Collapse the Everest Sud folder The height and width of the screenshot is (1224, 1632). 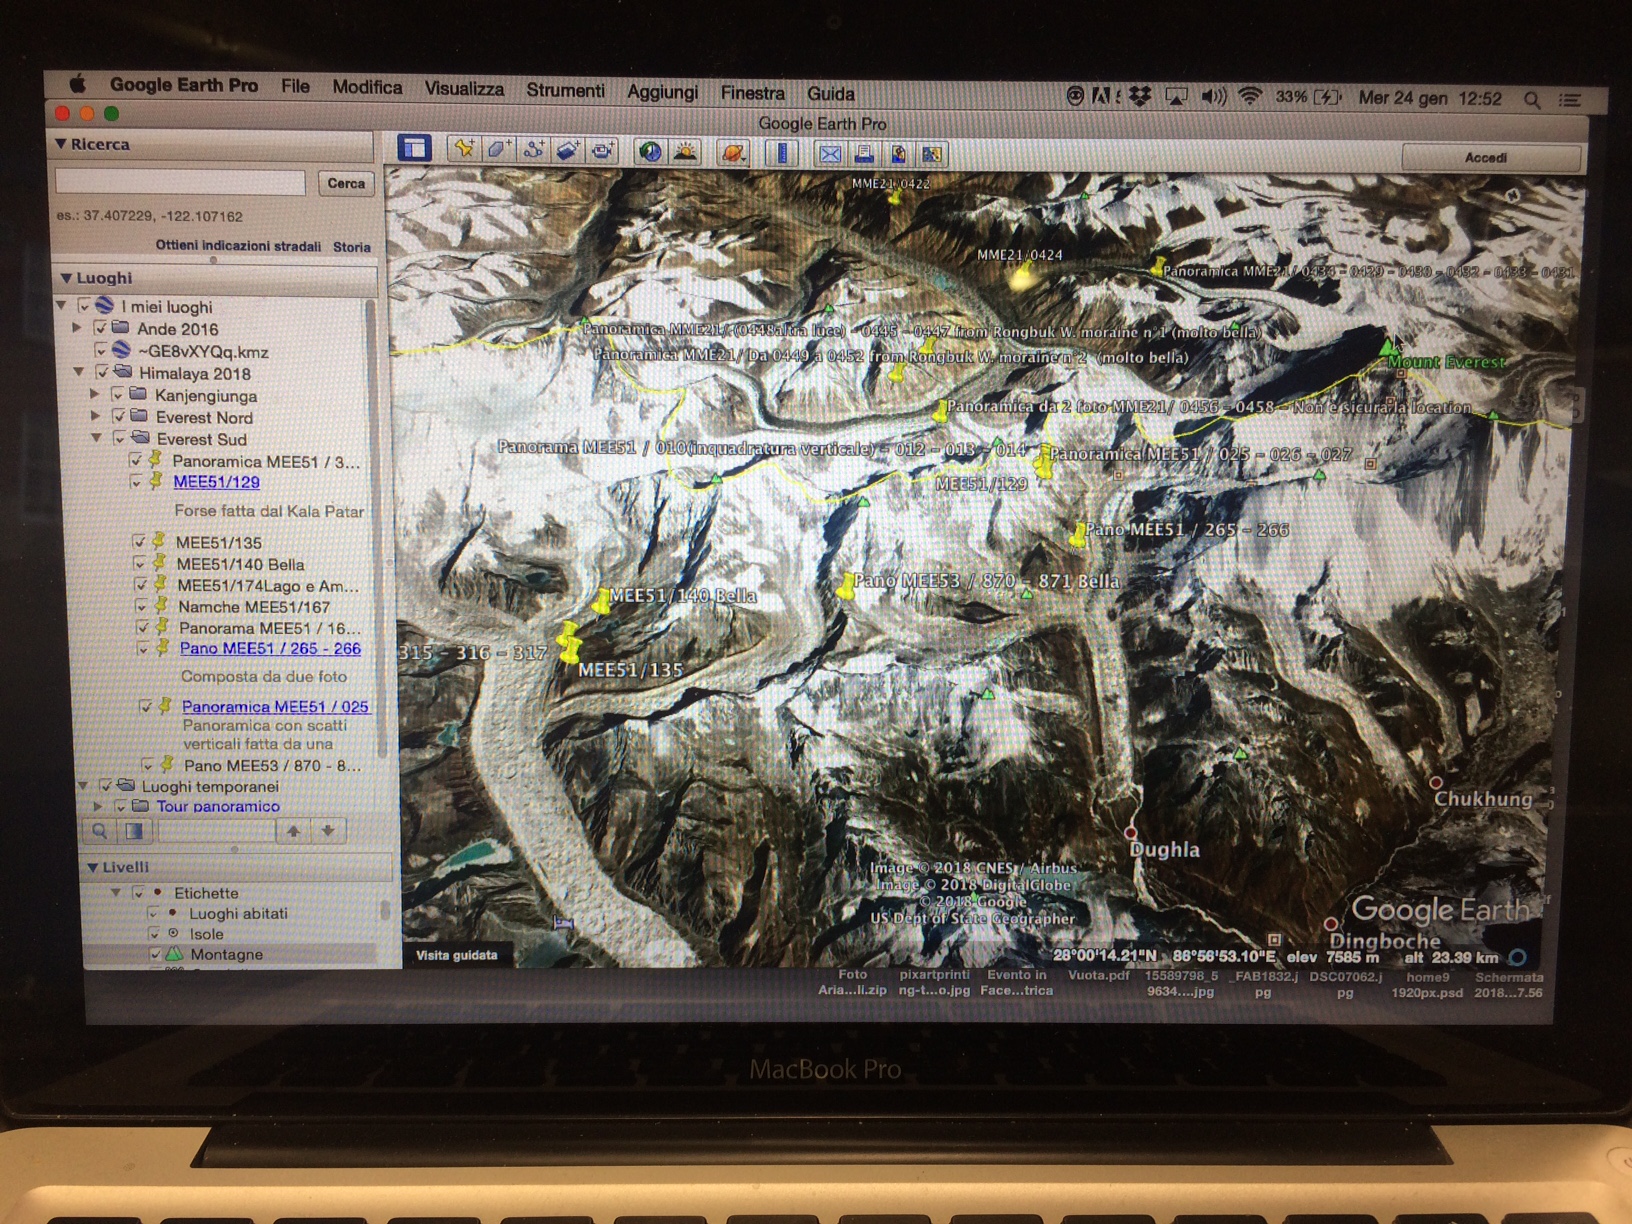click(x=97, y=438)
